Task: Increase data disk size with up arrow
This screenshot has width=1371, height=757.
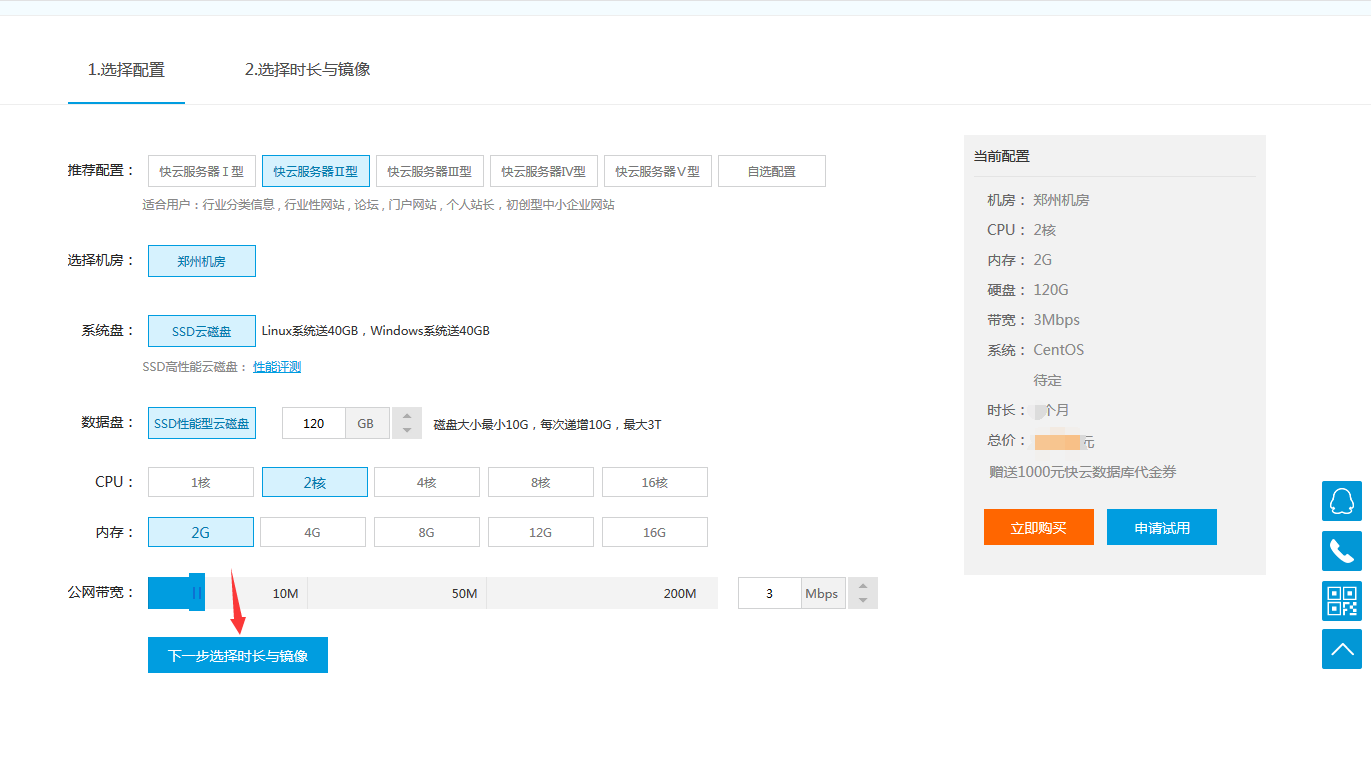Action: (x=406, y=416)
